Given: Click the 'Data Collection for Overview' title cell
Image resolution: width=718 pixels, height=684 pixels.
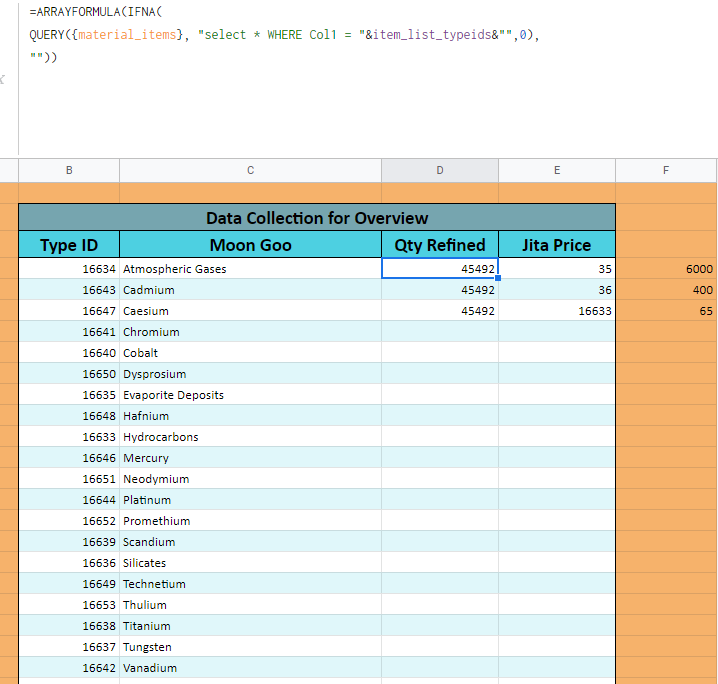Looking at the screenshot, I should pyautogui.click(x=317, y=217).
